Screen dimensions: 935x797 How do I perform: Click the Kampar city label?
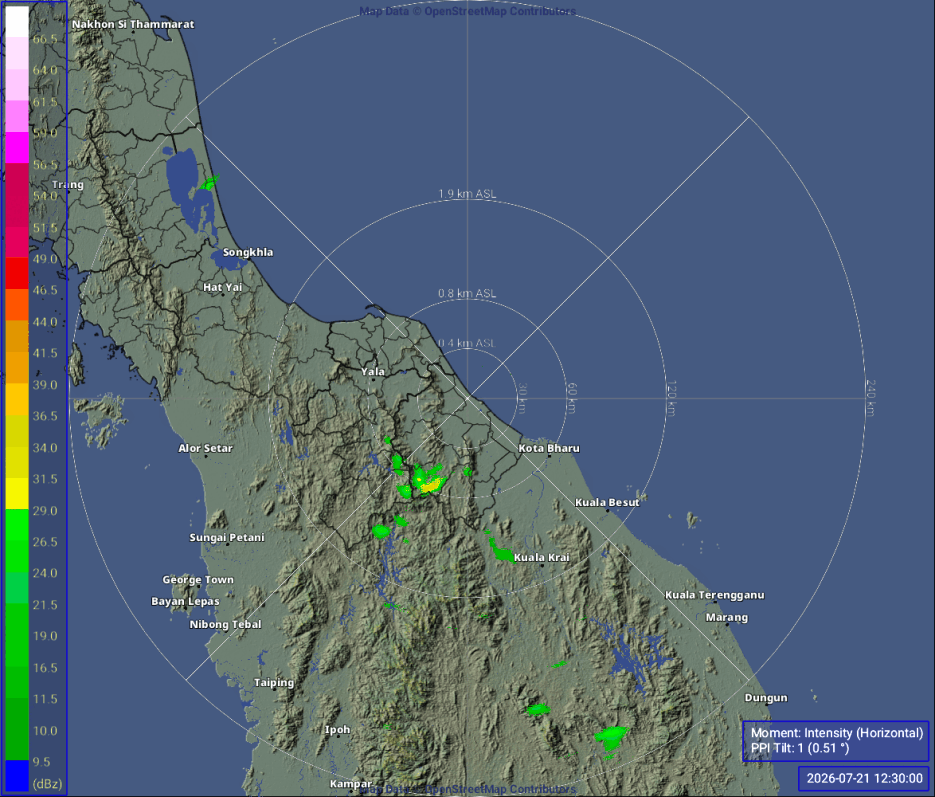[351, 784]
